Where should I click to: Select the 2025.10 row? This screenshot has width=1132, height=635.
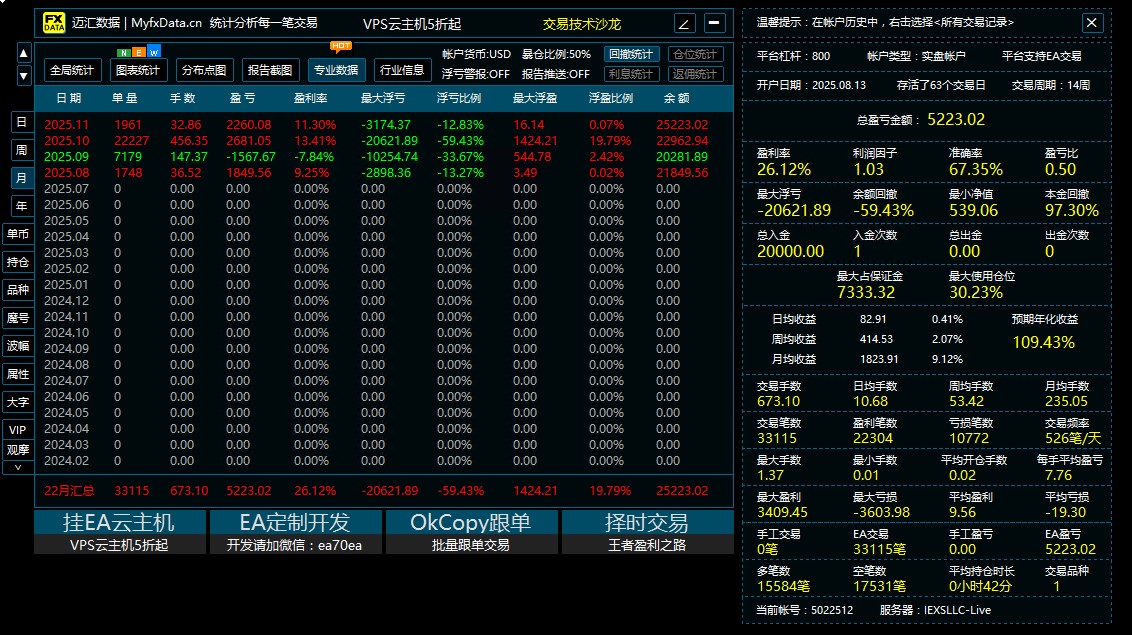coord(383,141)
